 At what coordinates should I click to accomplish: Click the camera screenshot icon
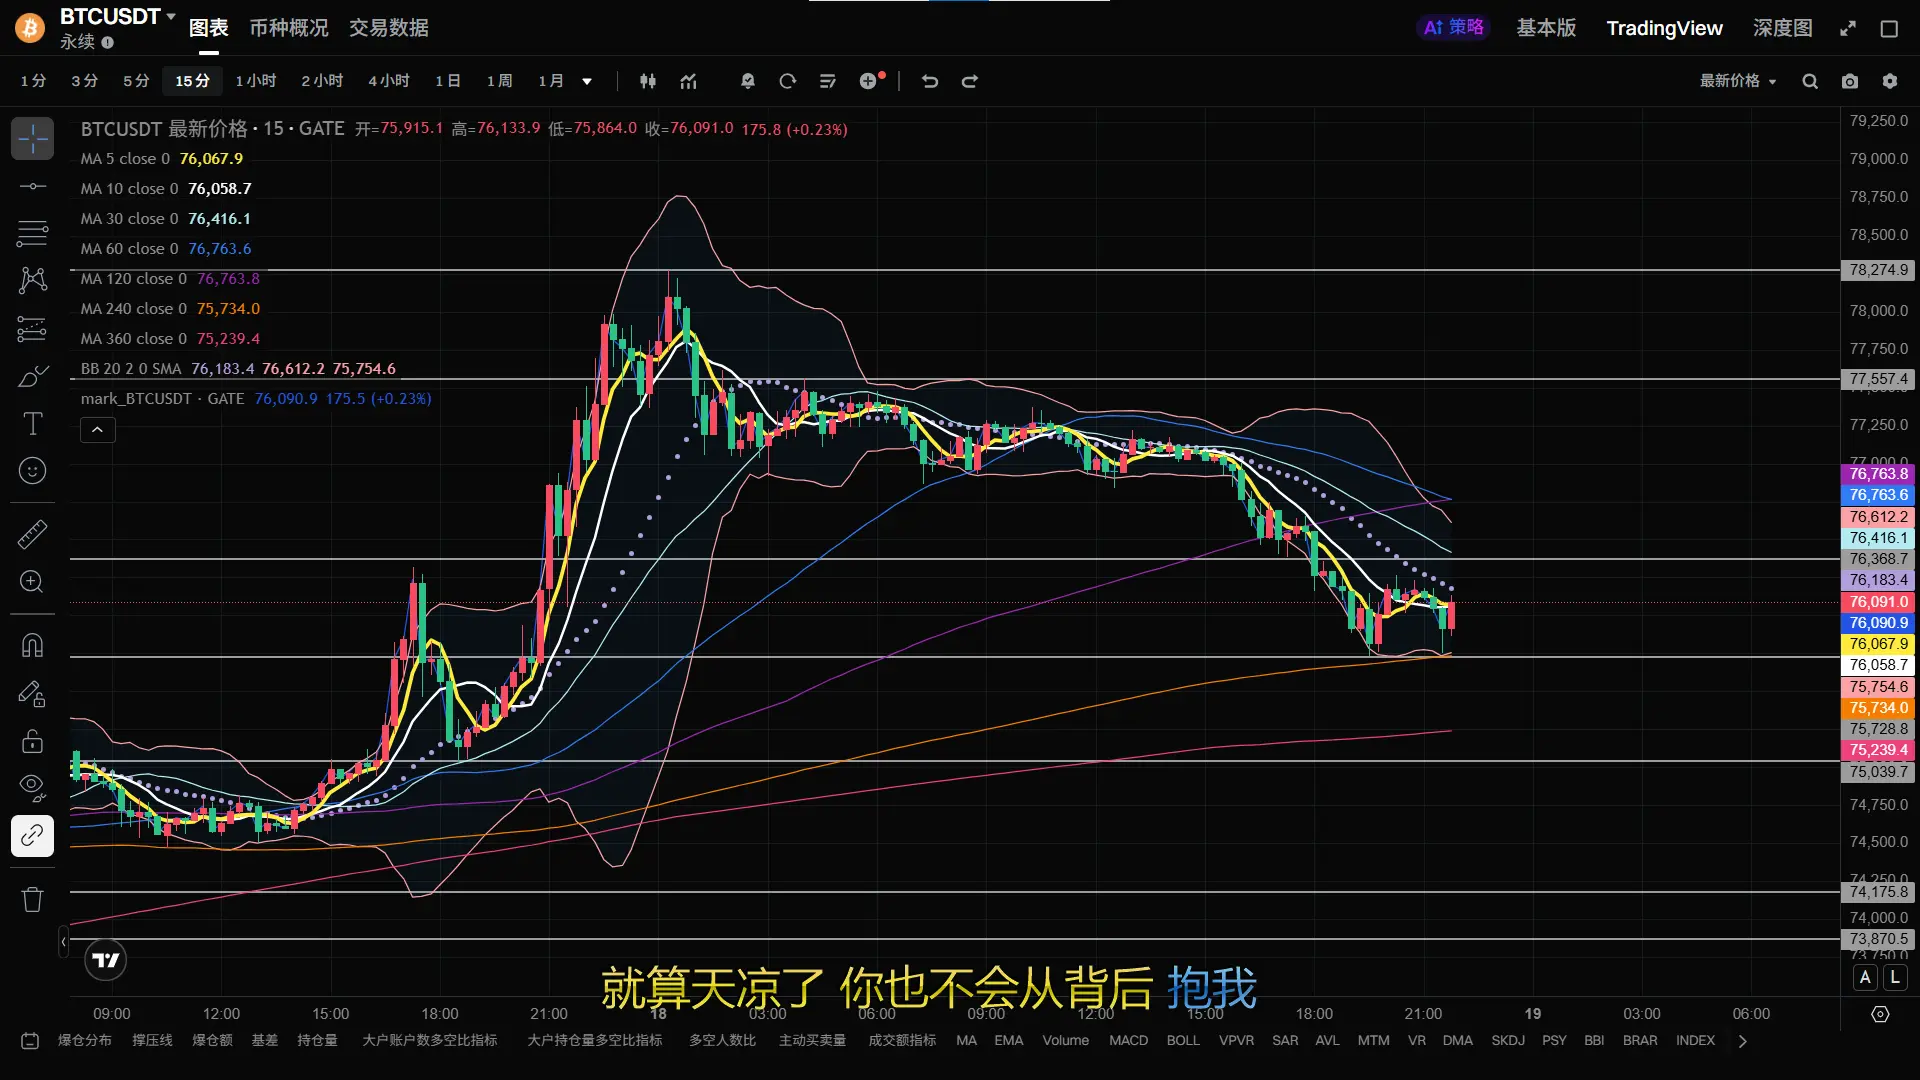pyautogui.click(x=1850, y=81)
